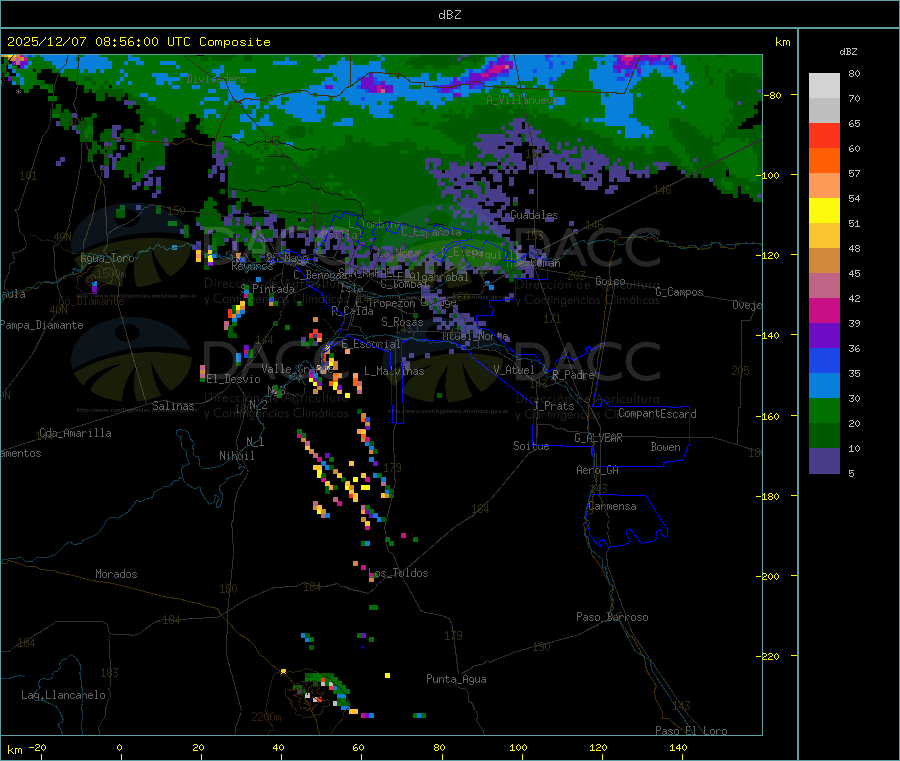Select the 'L_Malvinas' place label

pos(394,371)
